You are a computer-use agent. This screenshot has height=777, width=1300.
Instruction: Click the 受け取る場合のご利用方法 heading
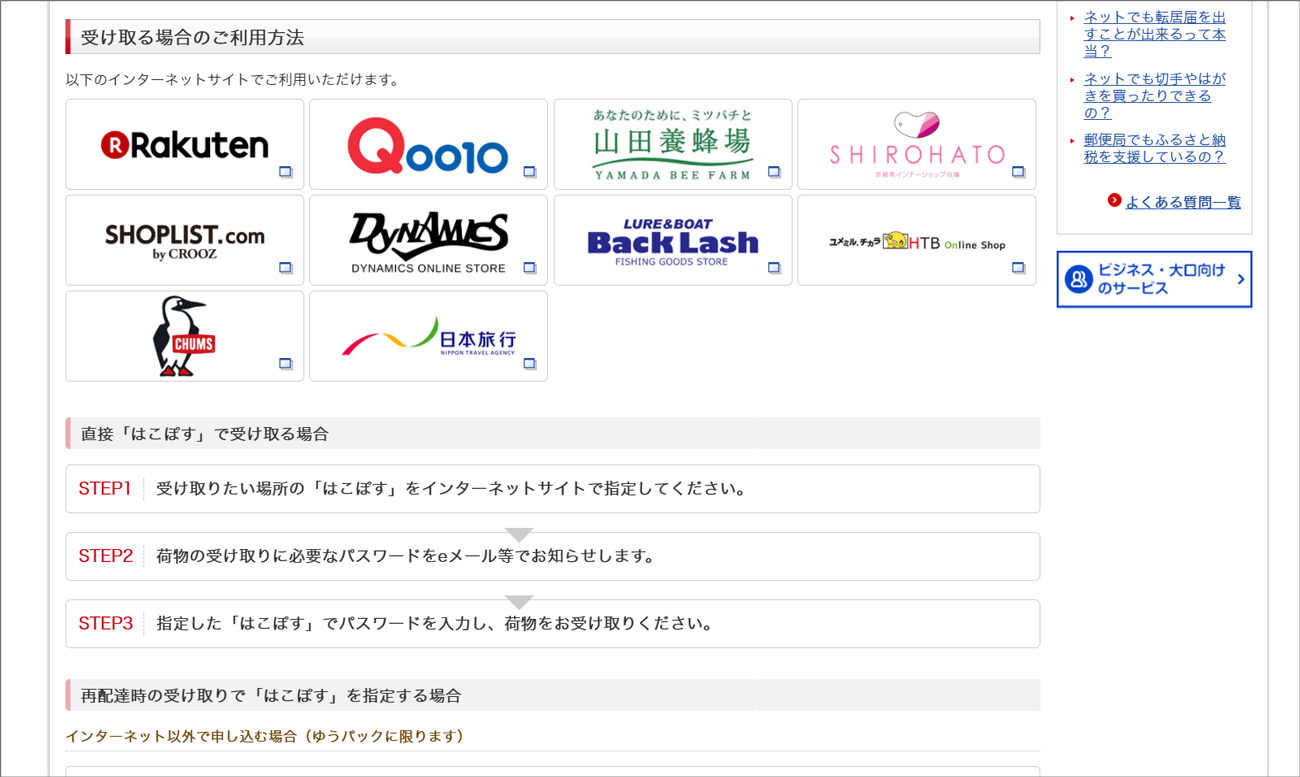pyautogui.click(x=552, y=37)
